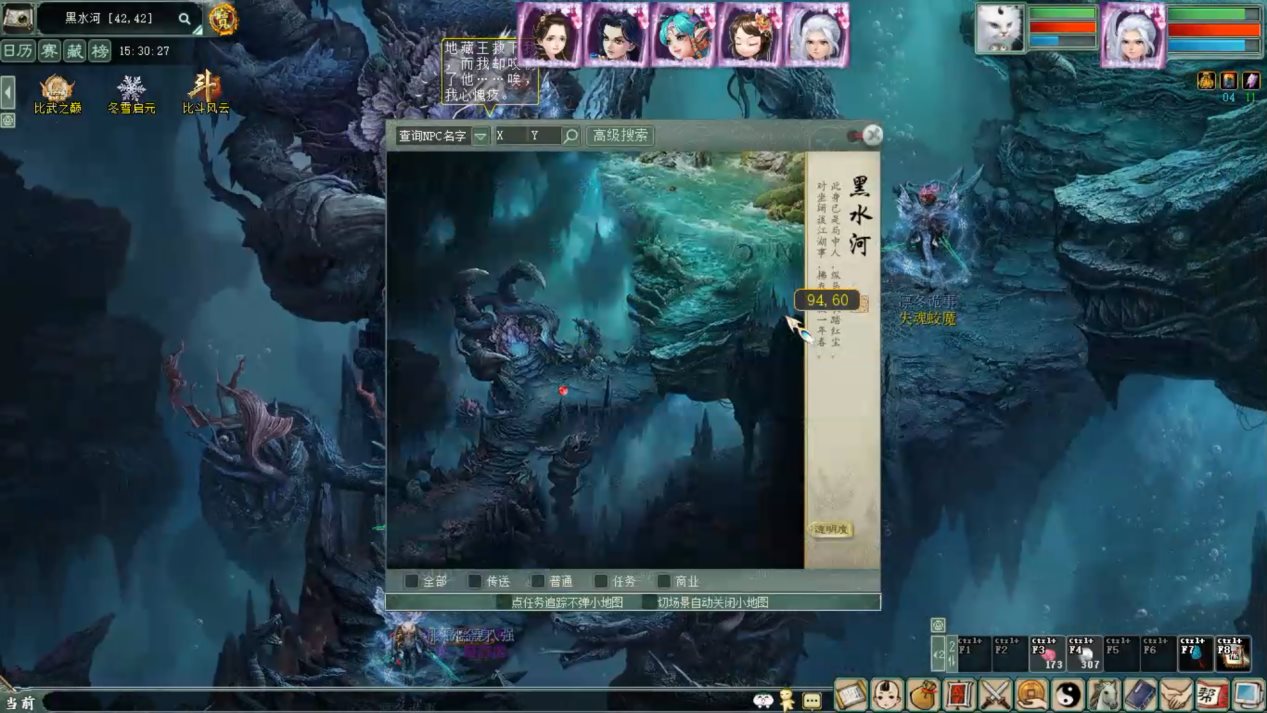The image size is (1267, 713).
Task: Click the 冬雪启元 snowflake event icon
Action: 131,94
